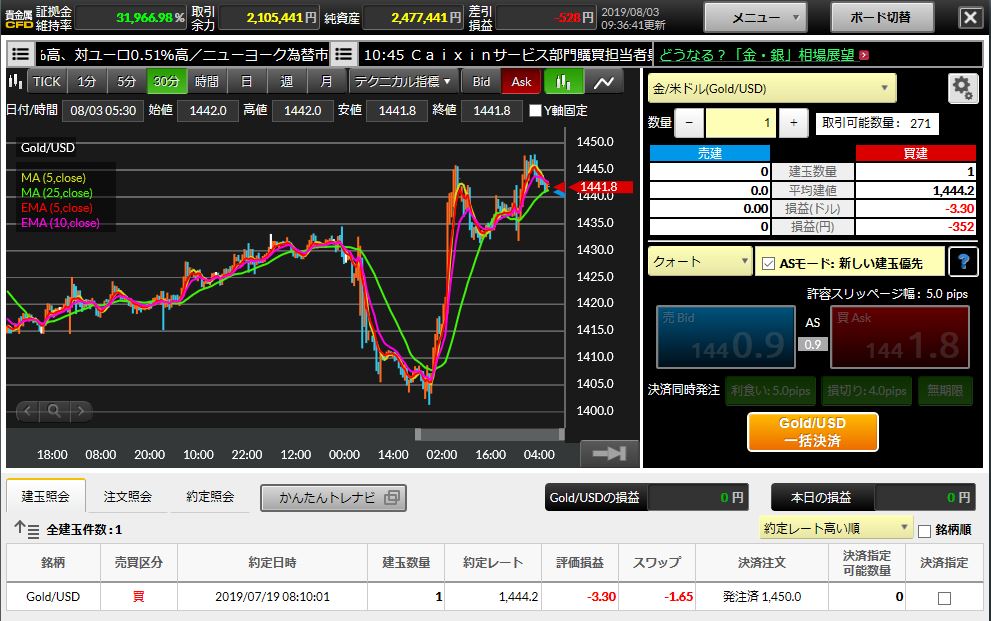The image size is (991, 621).
Task: Open the gold/silver outlook link arrow icon
Action: (x=865, y=56)
